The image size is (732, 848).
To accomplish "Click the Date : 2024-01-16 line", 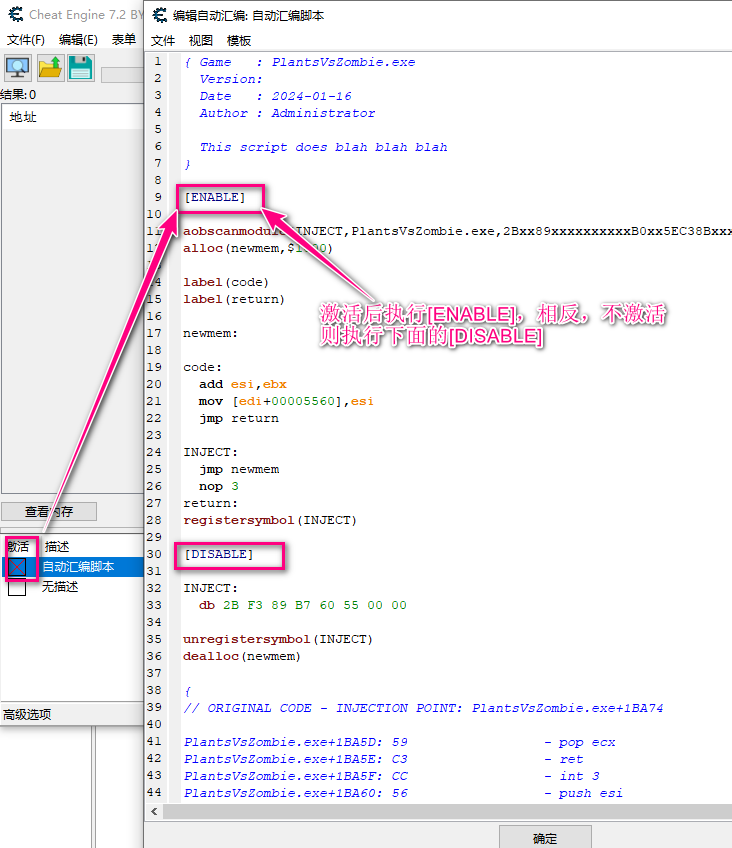I will click(x=275, y=96).
